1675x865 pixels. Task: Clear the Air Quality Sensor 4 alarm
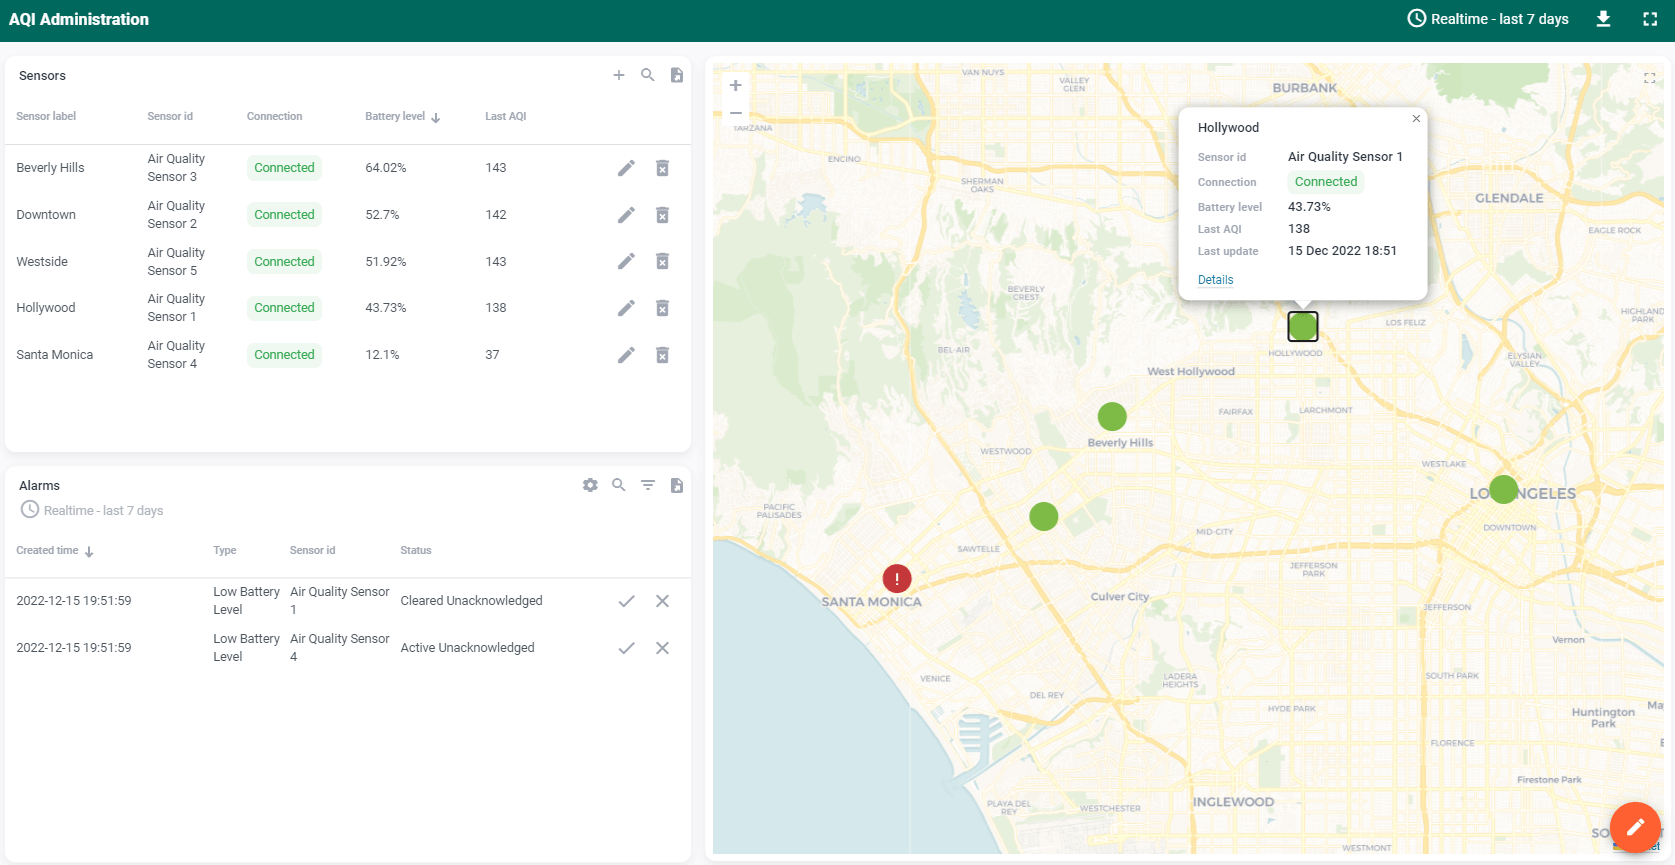point(662,648)
